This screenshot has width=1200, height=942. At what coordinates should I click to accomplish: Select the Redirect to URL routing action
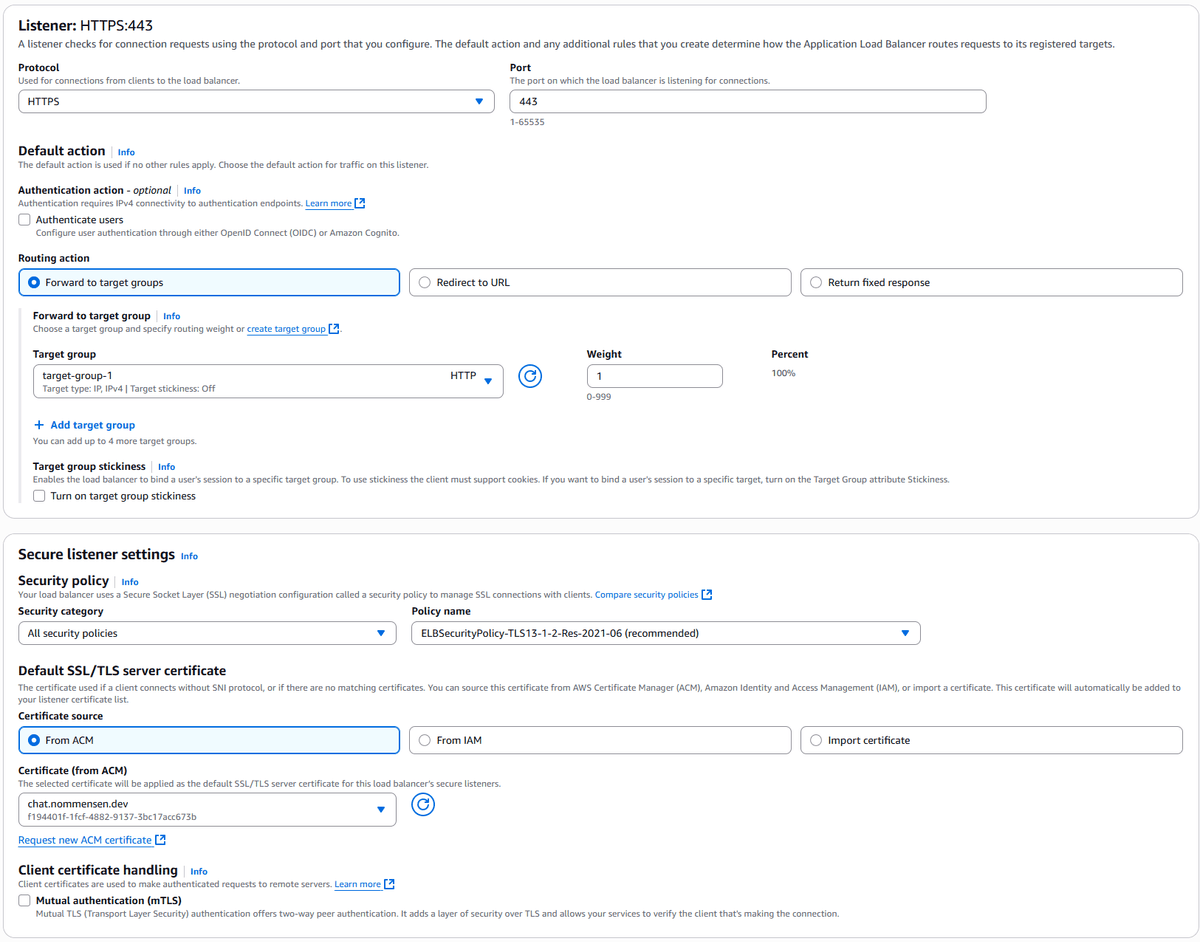point(425,283)
